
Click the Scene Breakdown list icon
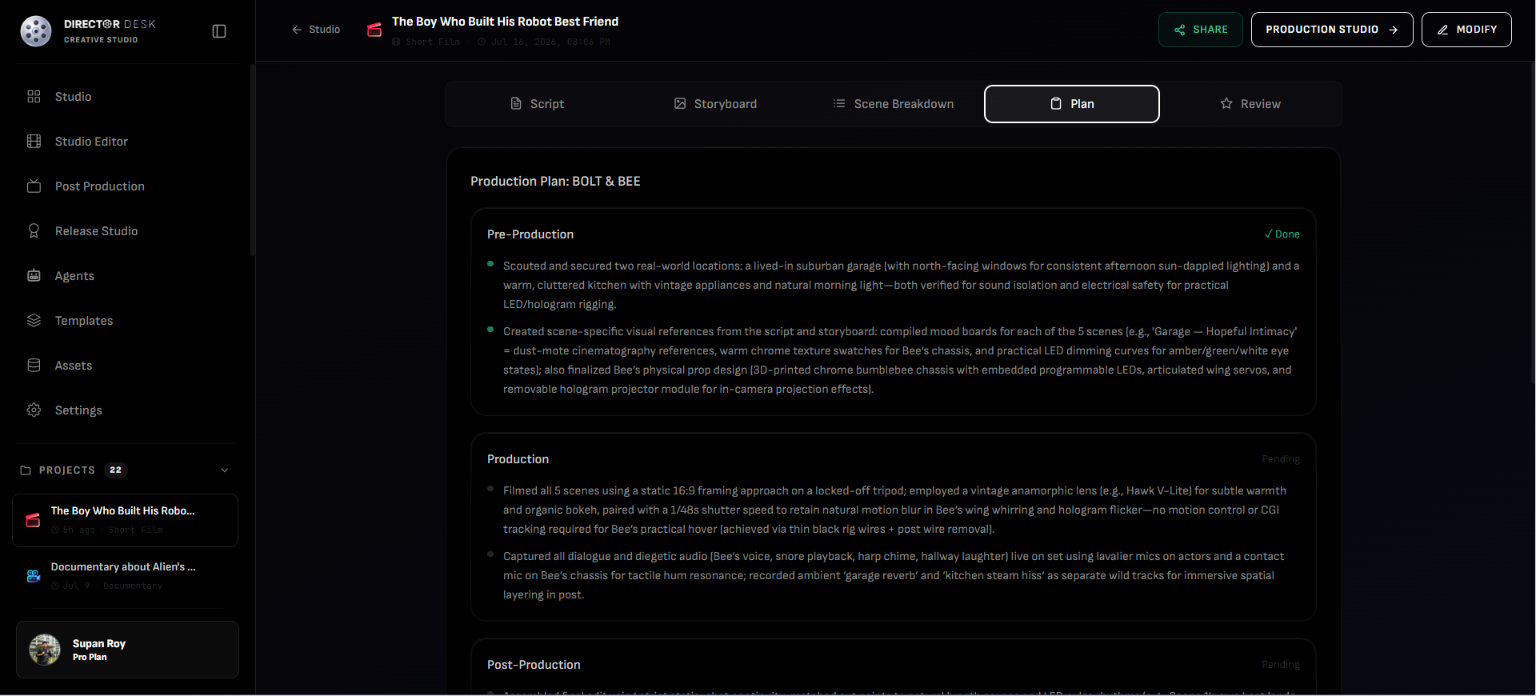click(x=840, y=104)
